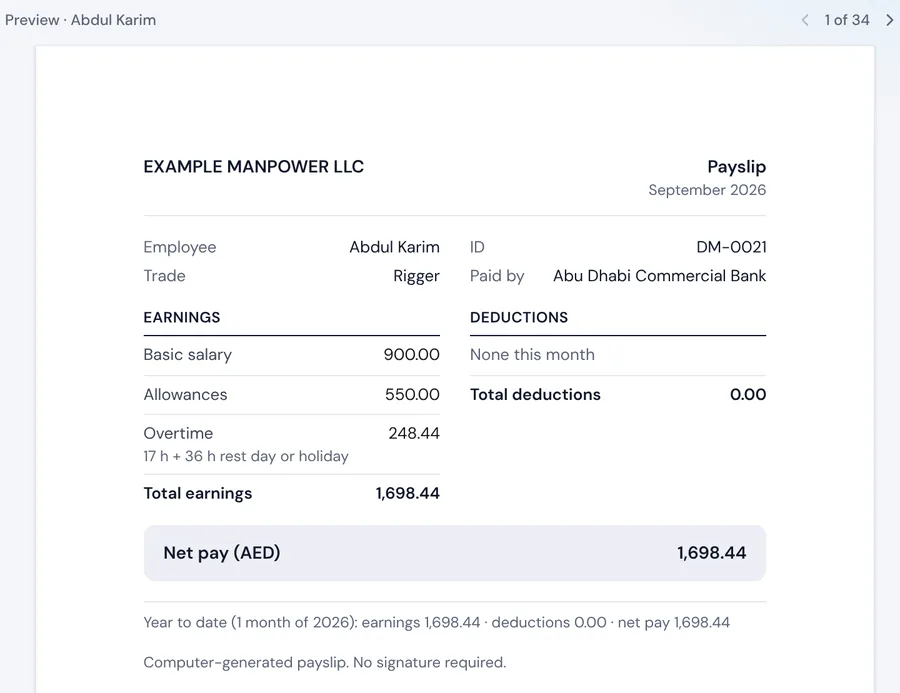Click the 'Preview · Abdul Karim' title
The height and width of the screenshot is (693, 900).
point(80,20)
